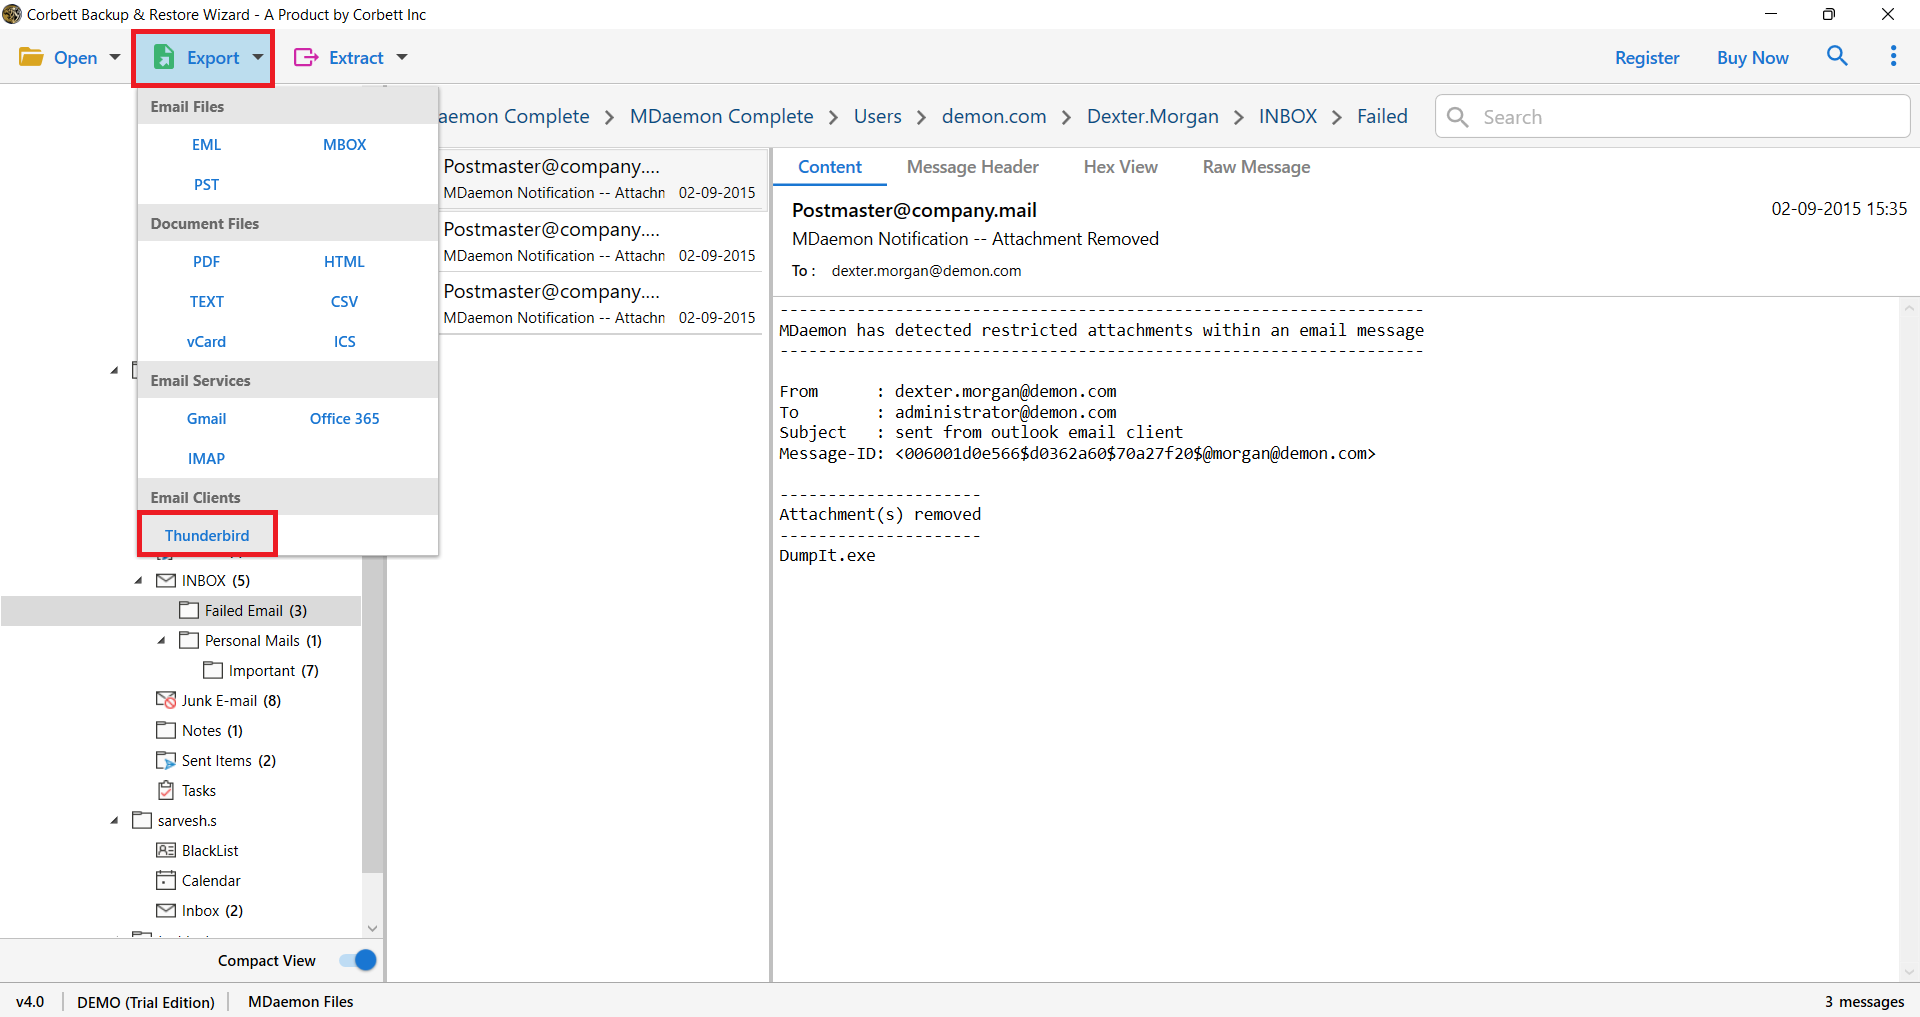Click the Notes folder icon
Screen dimensions: 1920x1017
pos(166,730)
